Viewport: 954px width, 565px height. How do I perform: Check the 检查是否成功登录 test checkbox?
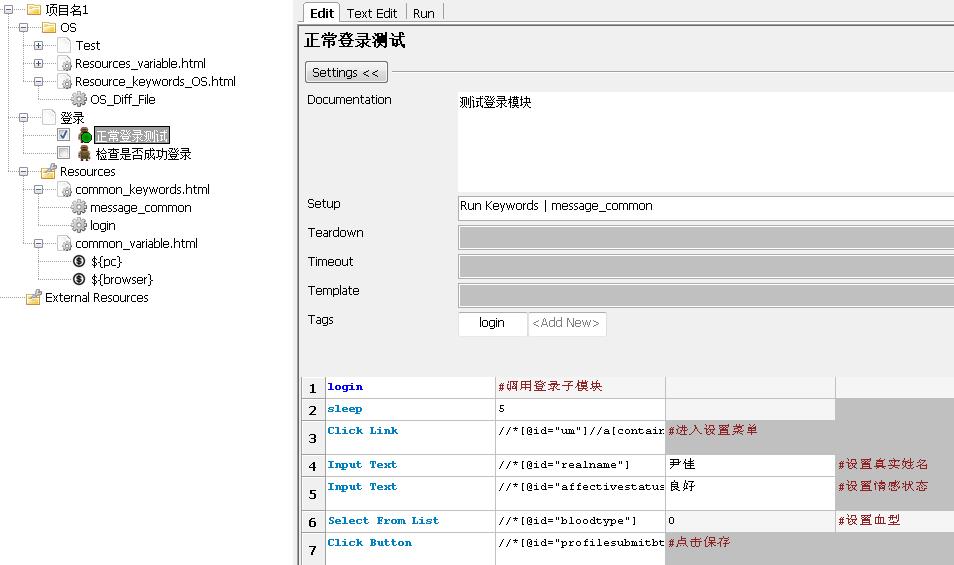[63, 153]
